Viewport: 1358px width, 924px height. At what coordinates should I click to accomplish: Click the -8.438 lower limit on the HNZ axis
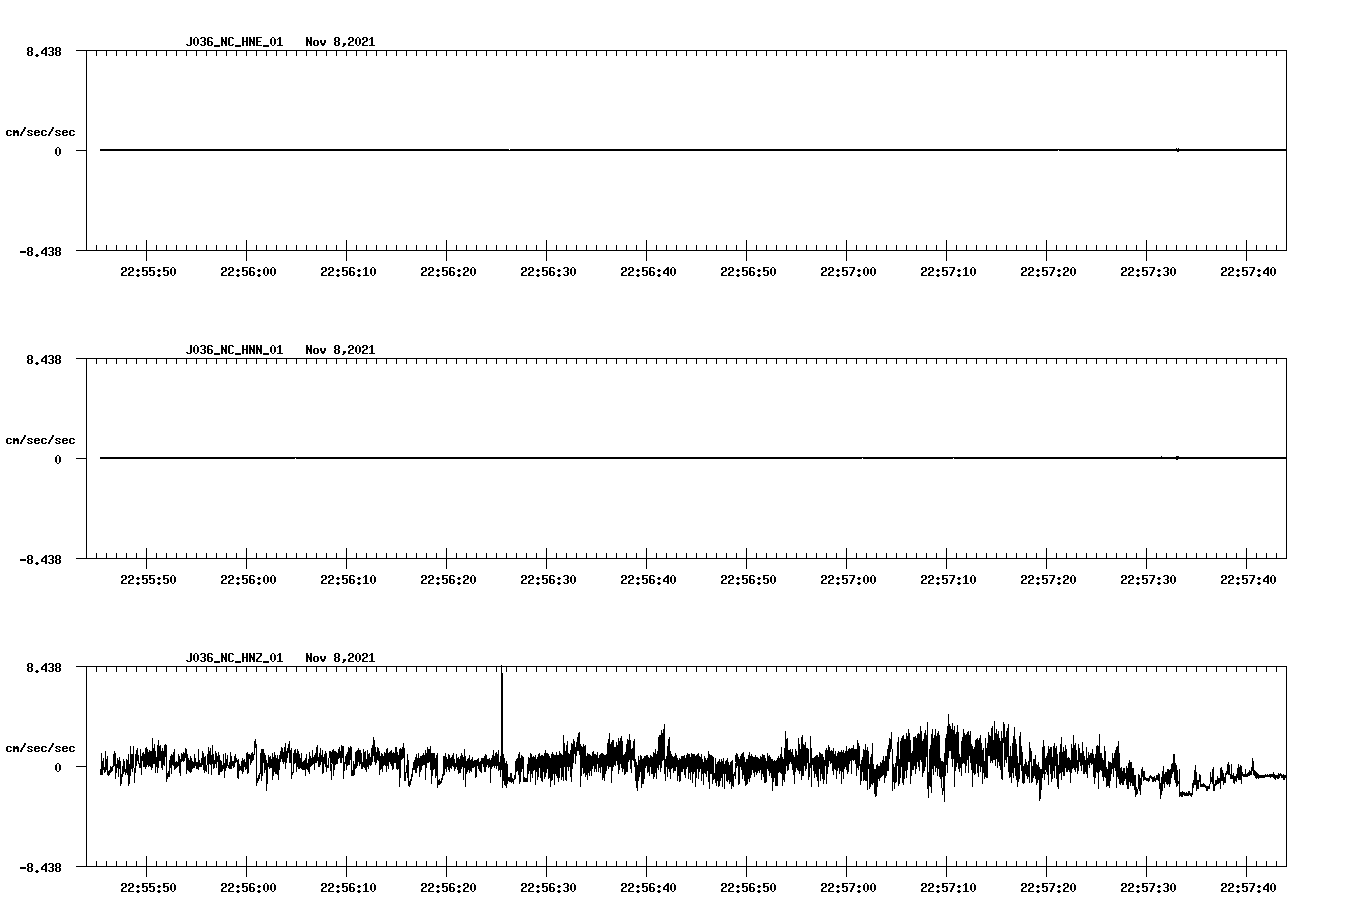point(40,868)
